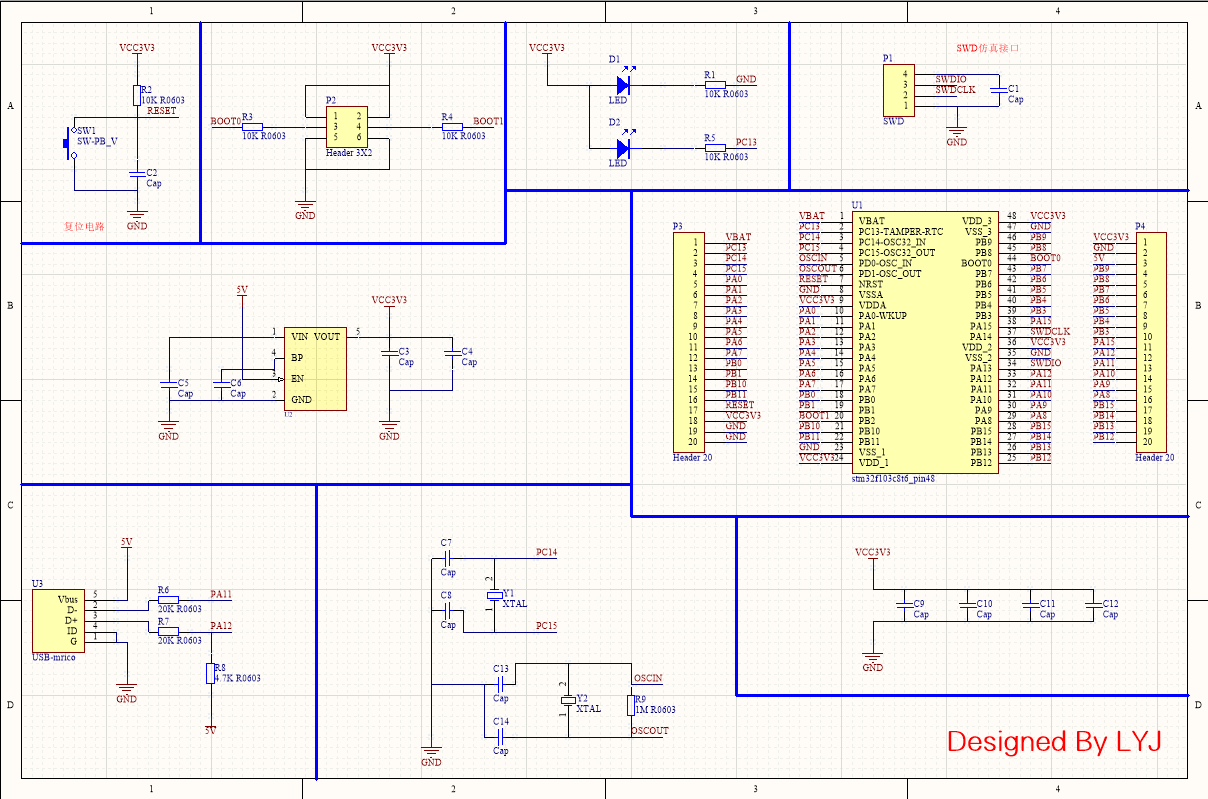Select the U1 stm32f103c8t6 chip body
The width and height of the screenshot is (1208, 799).
(x=924, y=342)
